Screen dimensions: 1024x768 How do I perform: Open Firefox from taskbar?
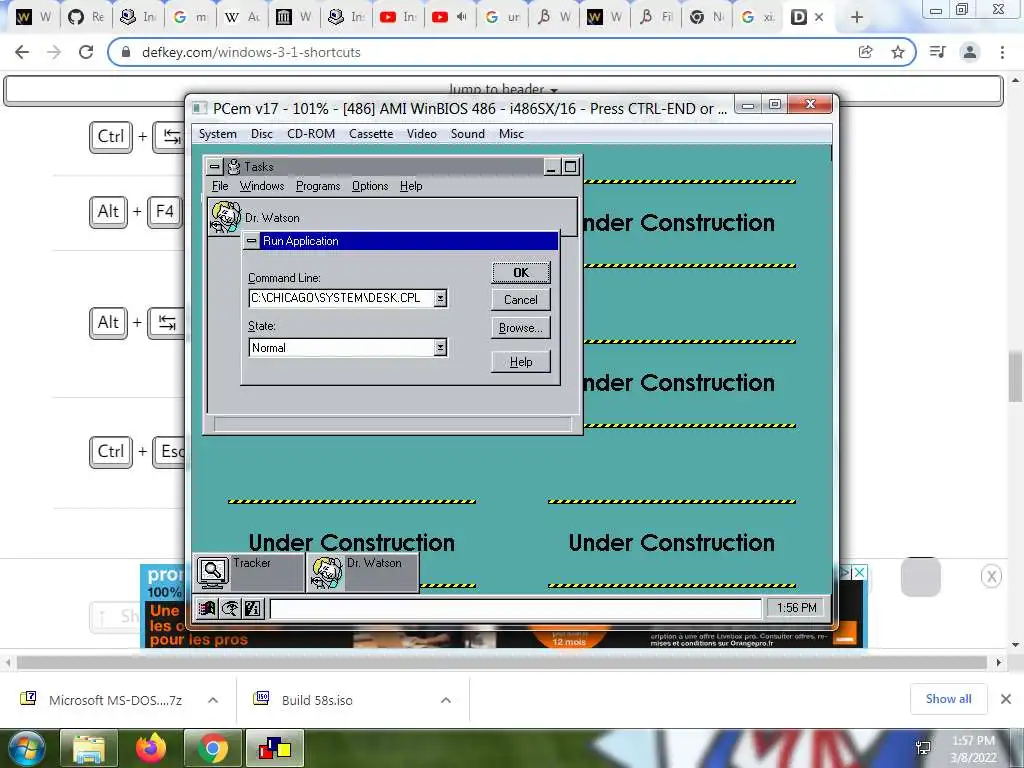point(151,748)
